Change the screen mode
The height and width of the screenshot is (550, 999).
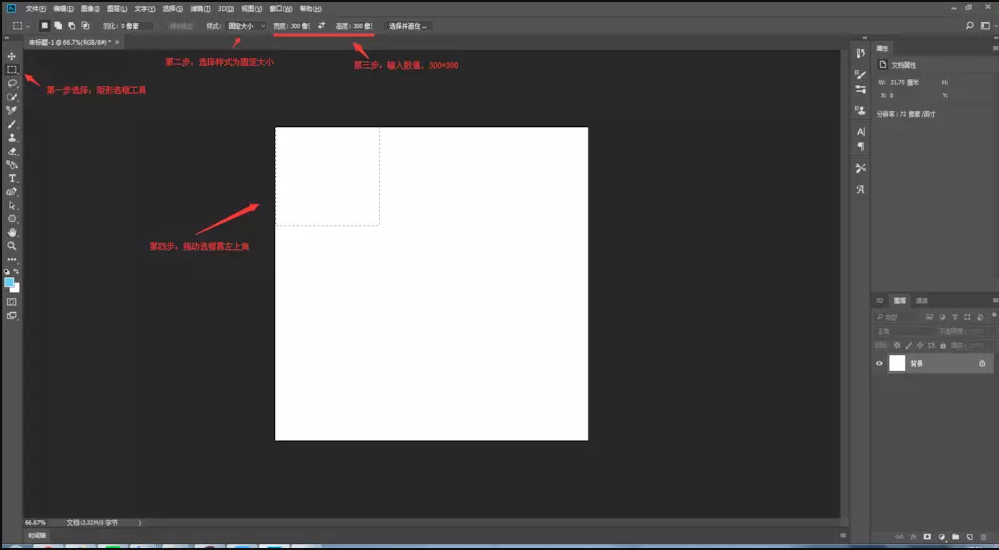click(x=11, y=315)
